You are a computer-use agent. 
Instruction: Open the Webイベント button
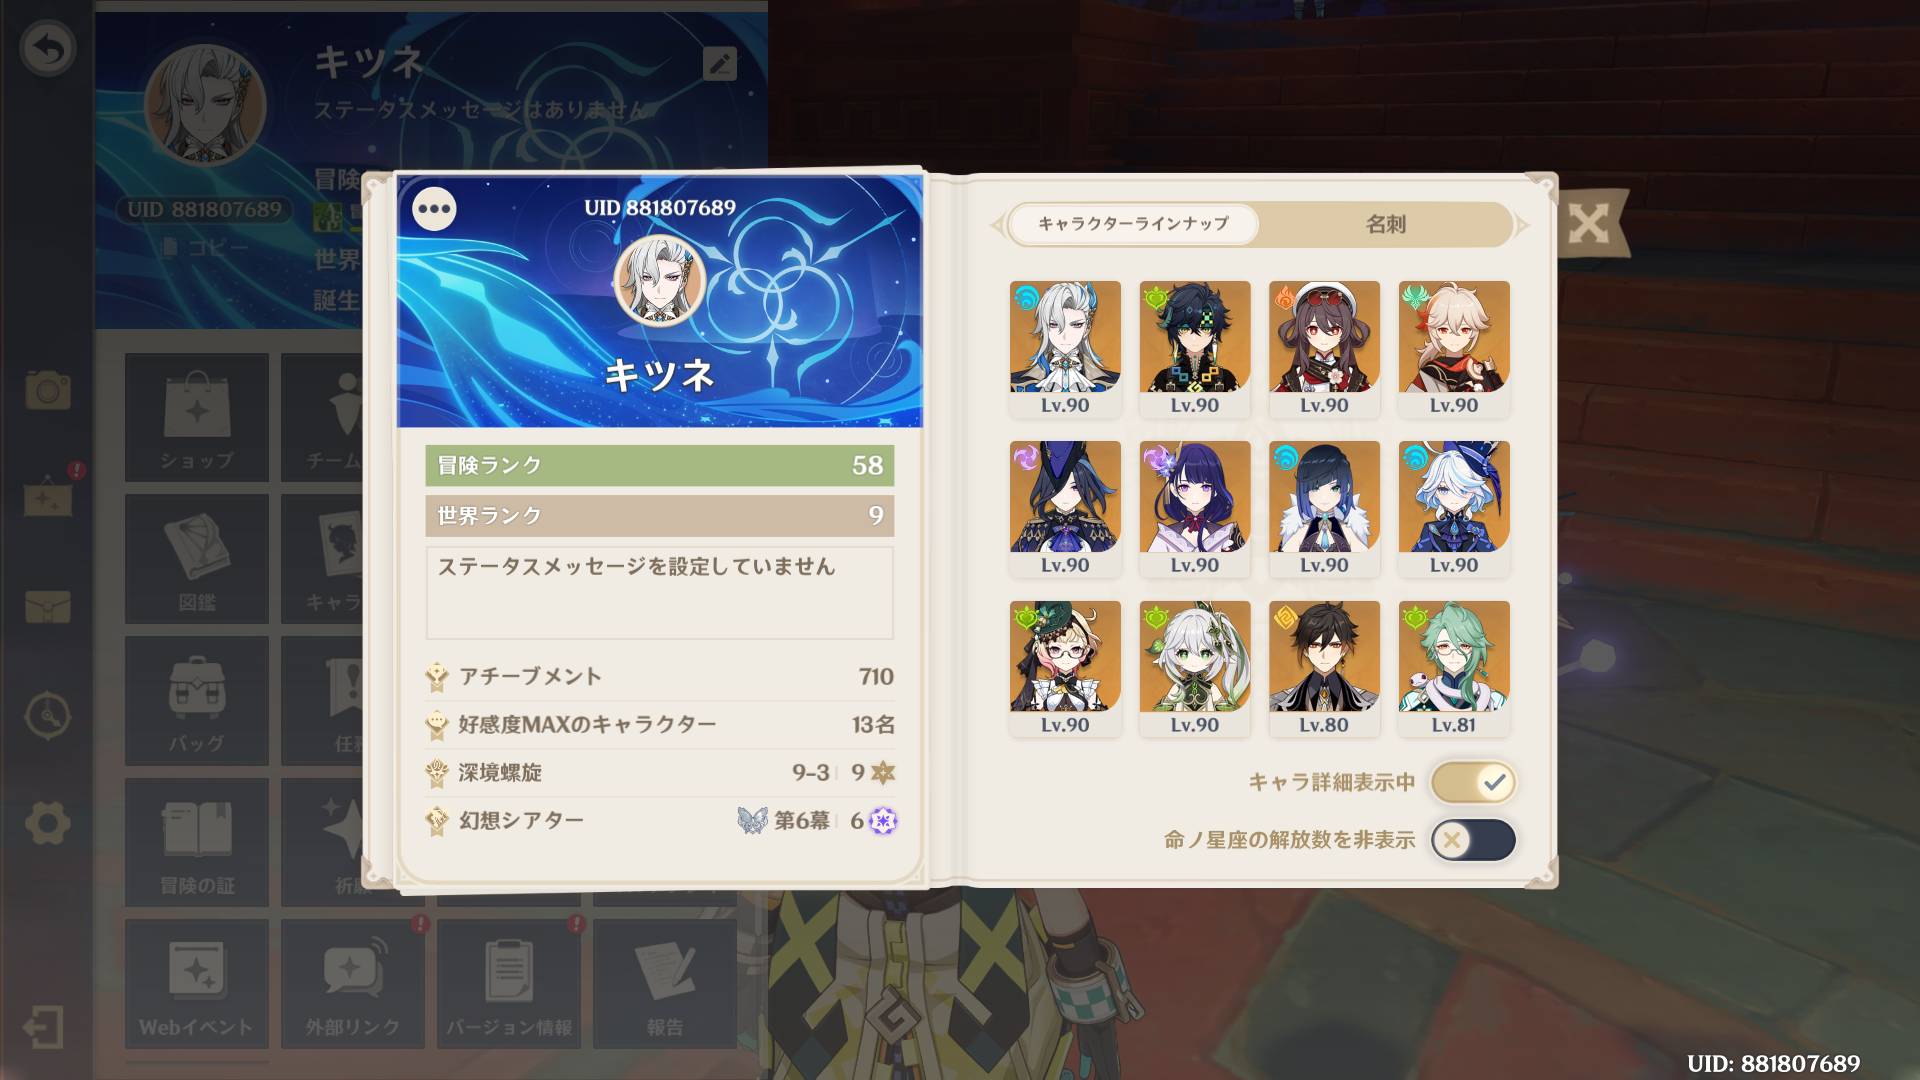(197, 985)
